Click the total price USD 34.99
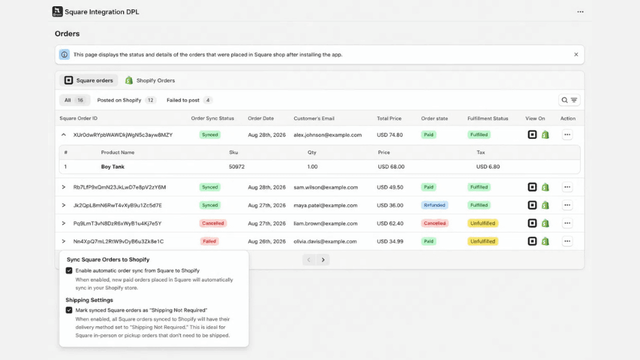This screenshot has width=640, height=360. [x=390, y=241]
